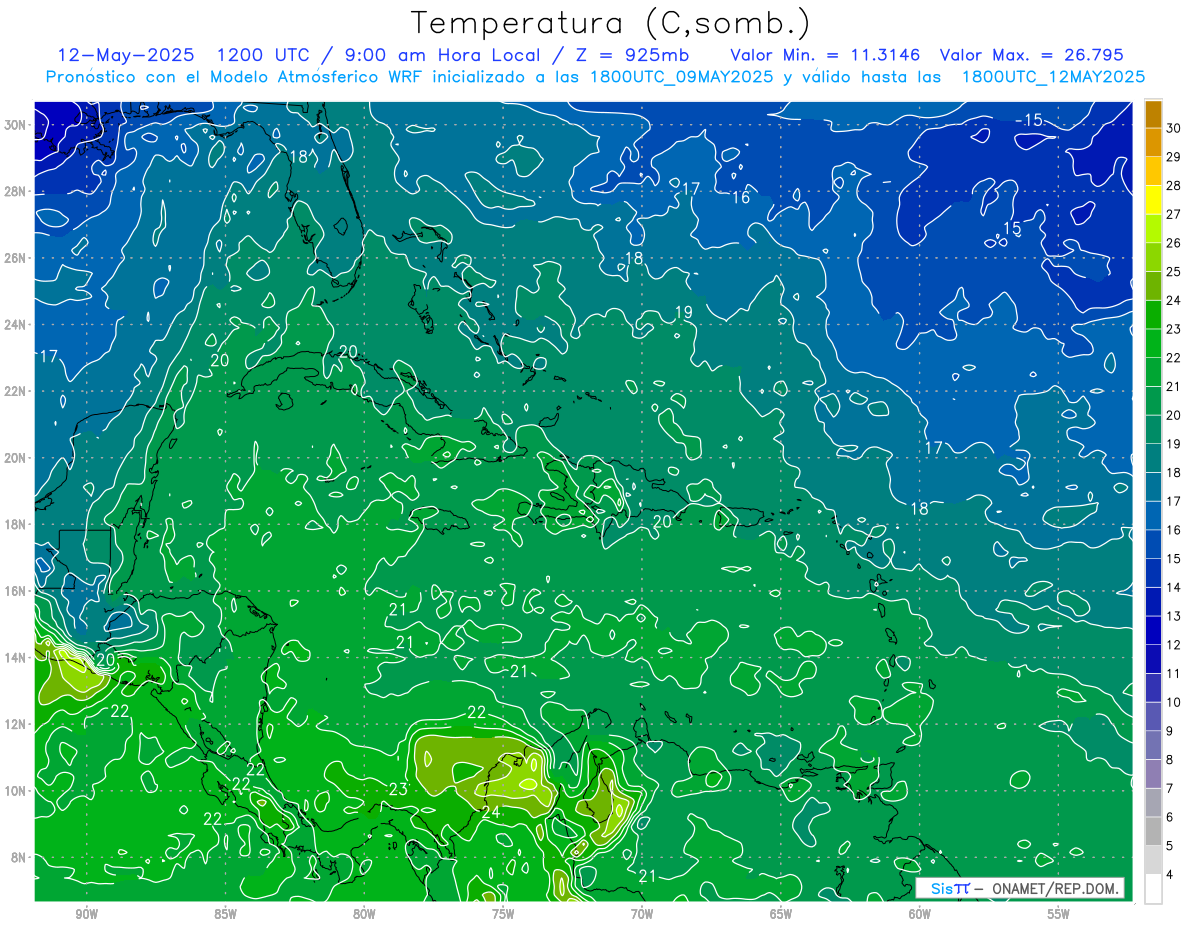
Task: Click the 90W longitude axis label
Action: 86,914
